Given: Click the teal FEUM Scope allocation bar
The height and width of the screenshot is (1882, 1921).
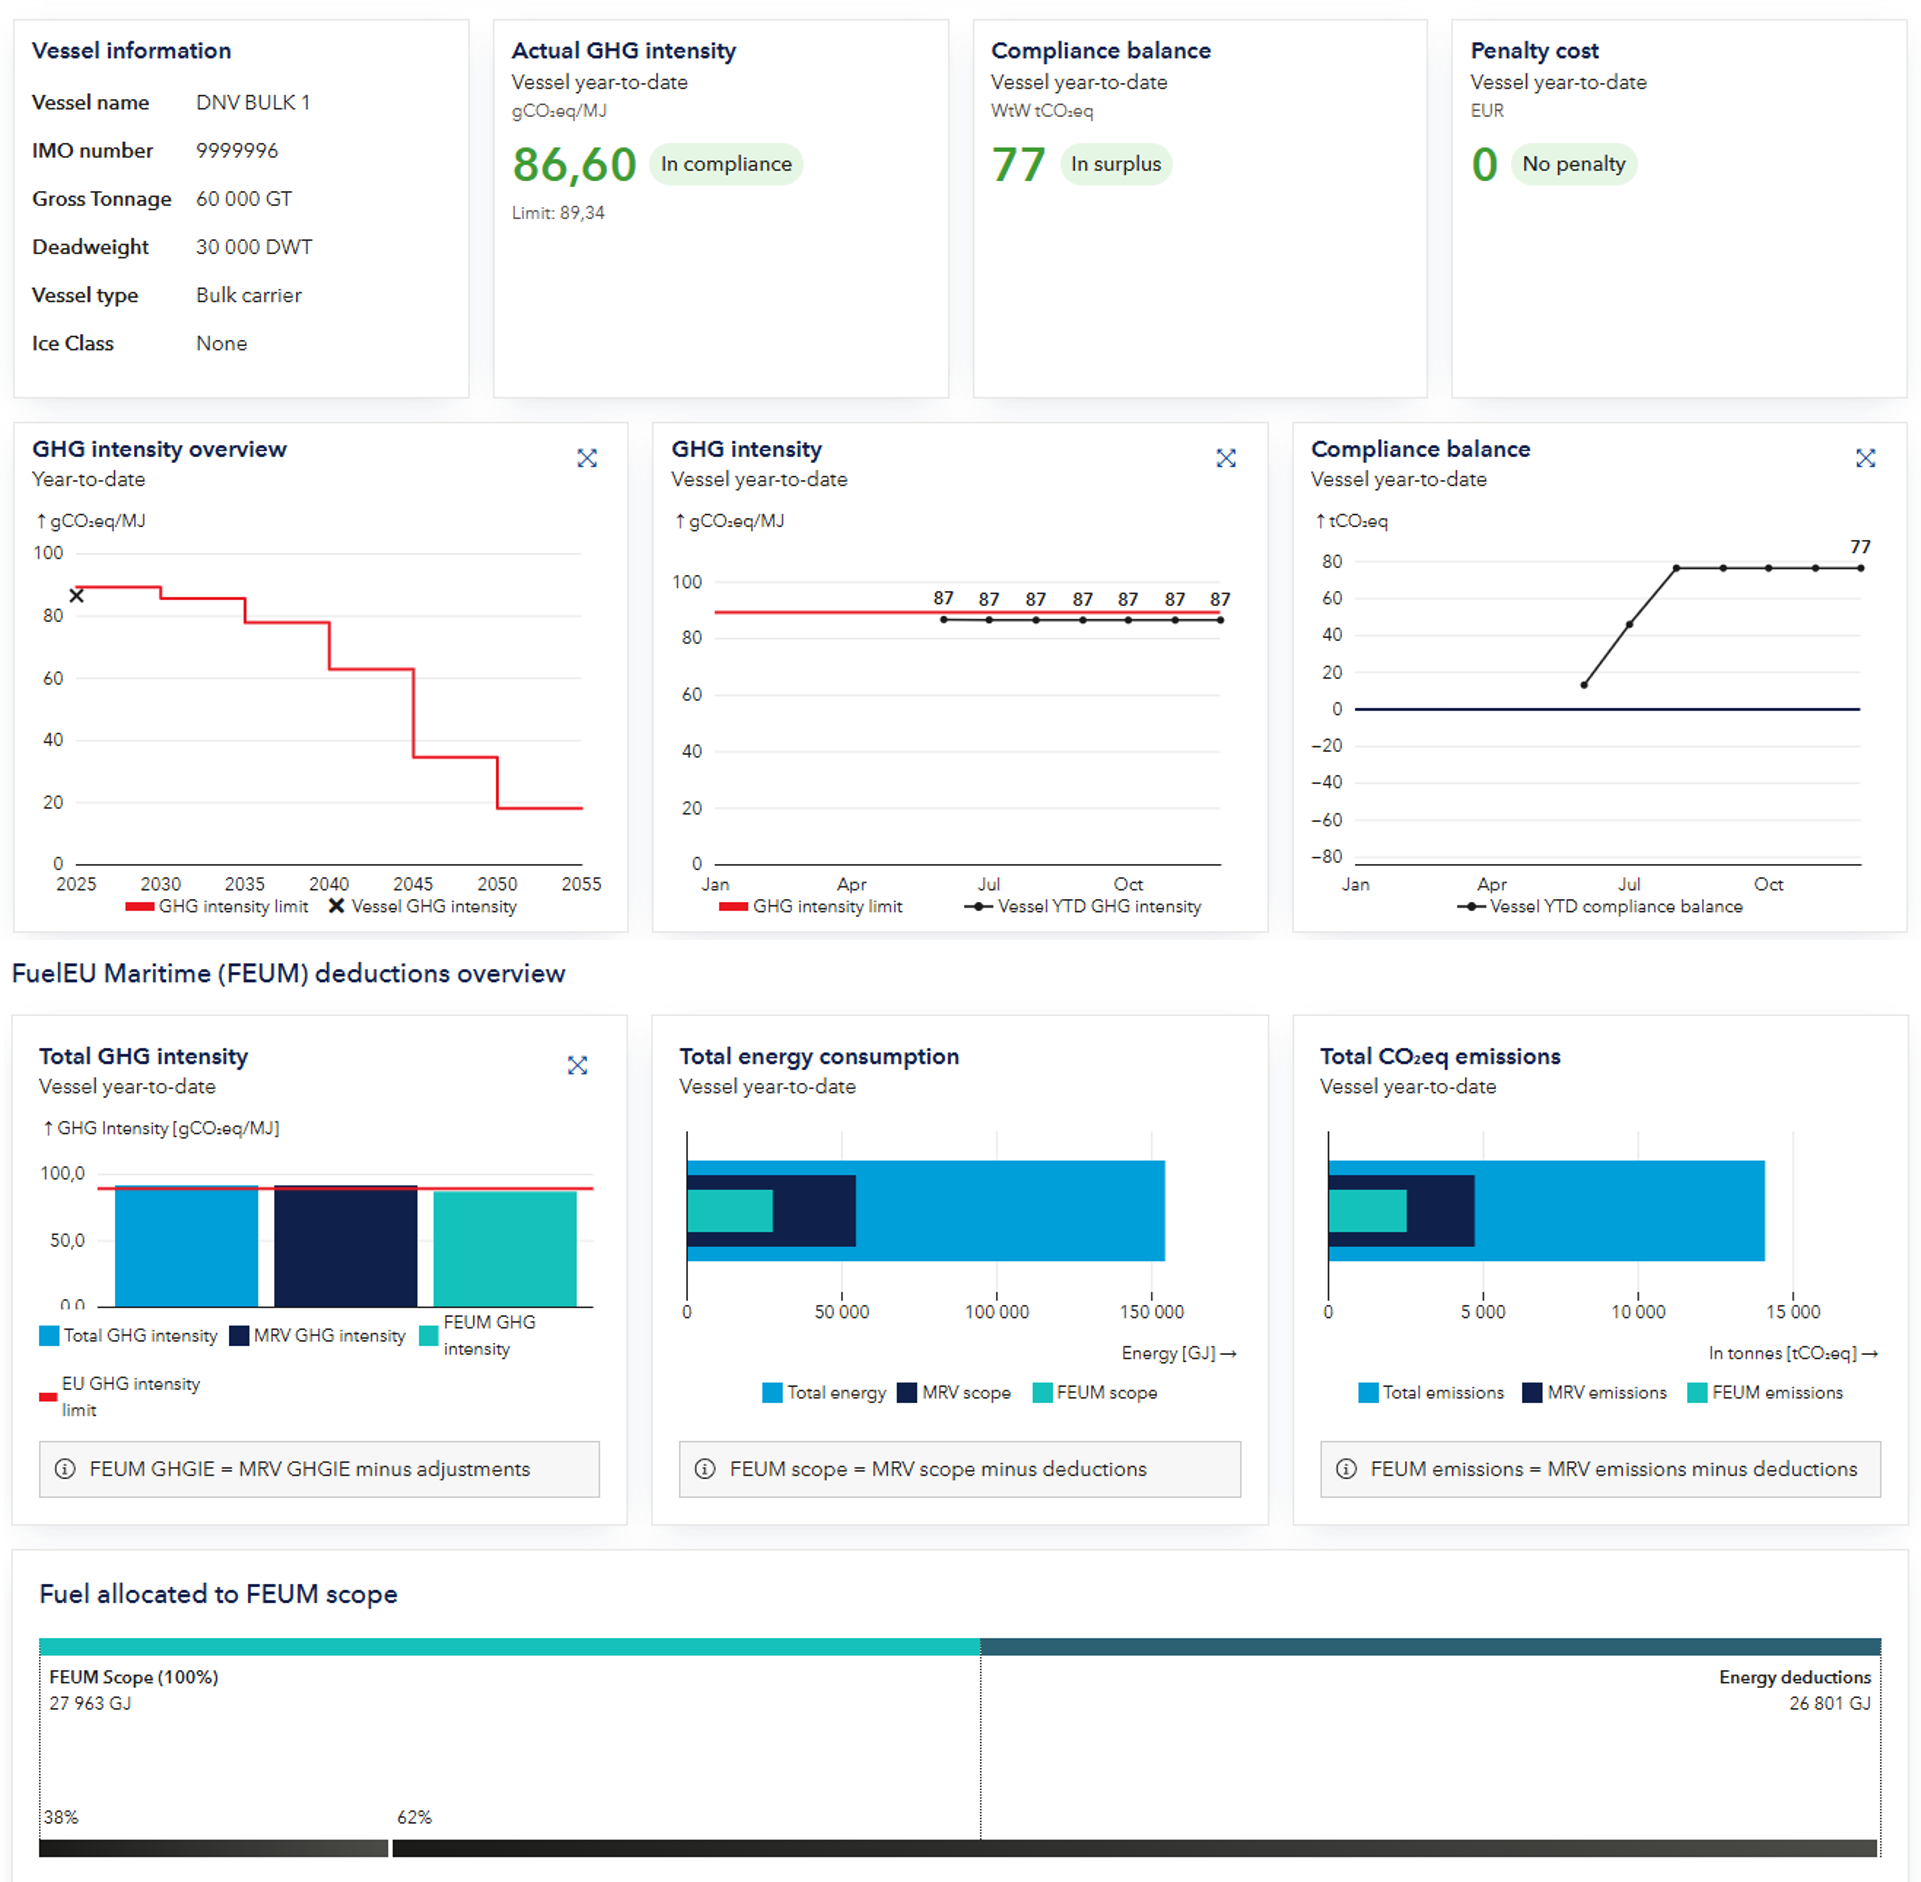Looking at the screenshot, I should pos(509,1646).
